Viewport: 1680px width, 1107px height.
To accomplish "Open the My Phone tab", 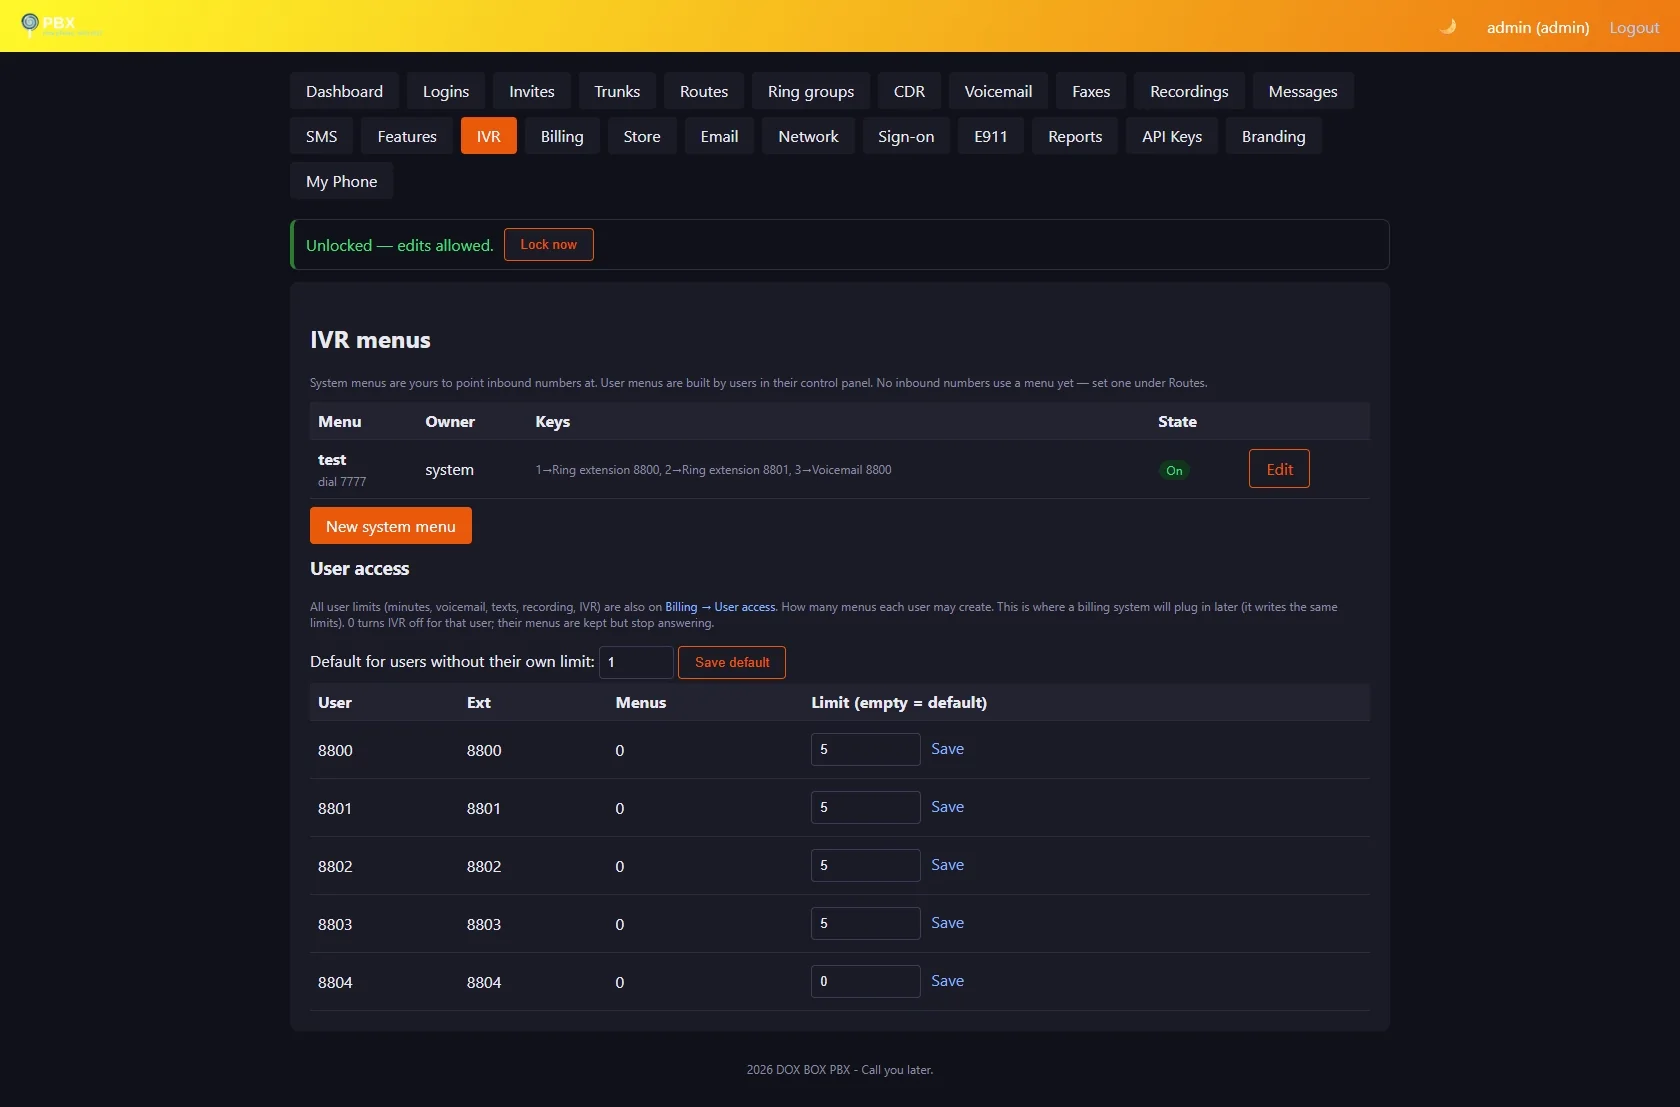I will pos(342,181).
